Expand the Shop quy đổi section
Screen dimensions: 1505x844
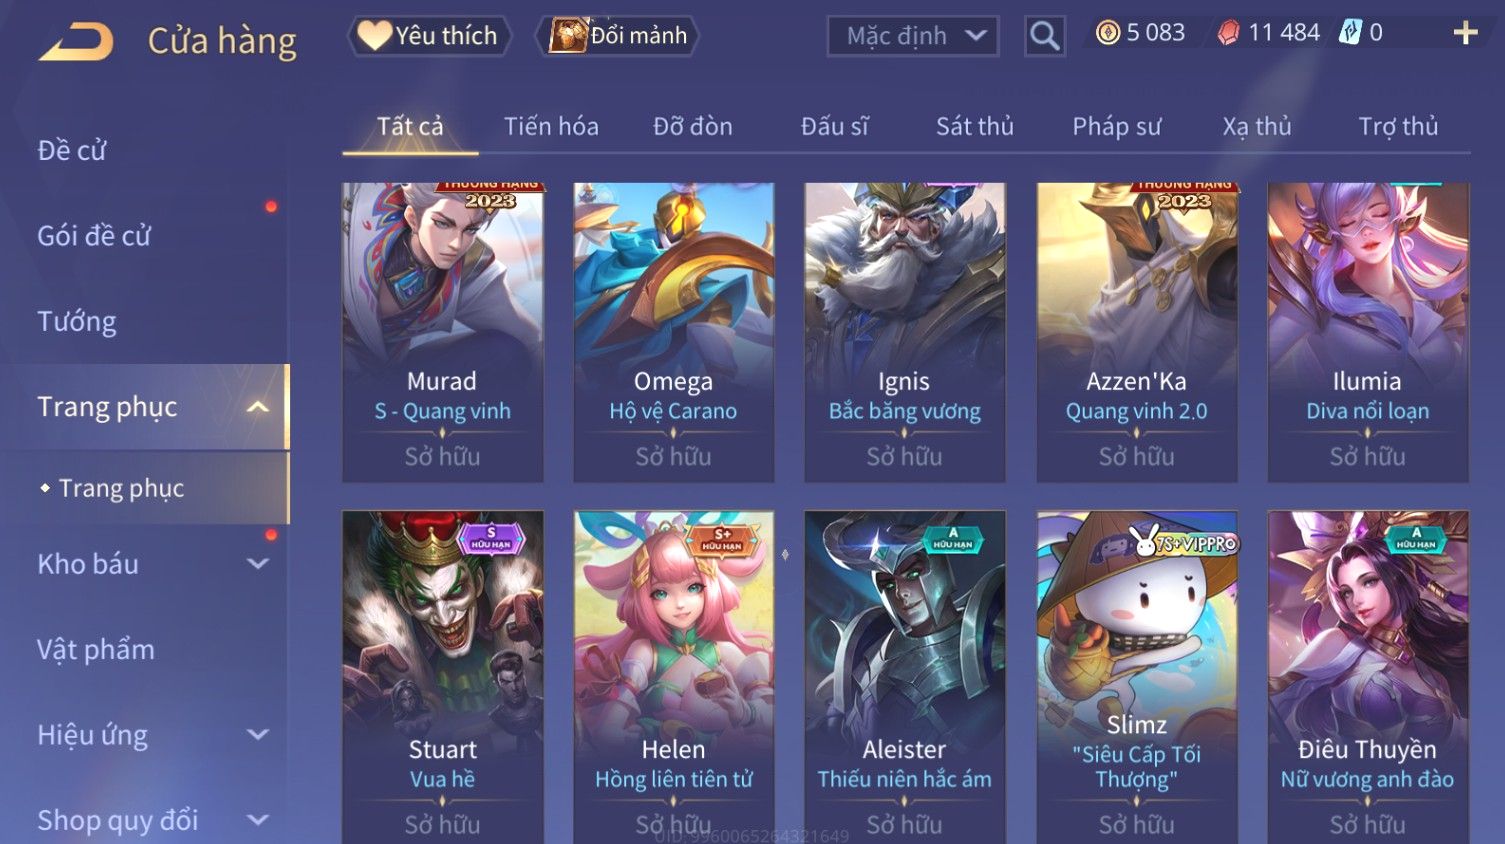257,820
